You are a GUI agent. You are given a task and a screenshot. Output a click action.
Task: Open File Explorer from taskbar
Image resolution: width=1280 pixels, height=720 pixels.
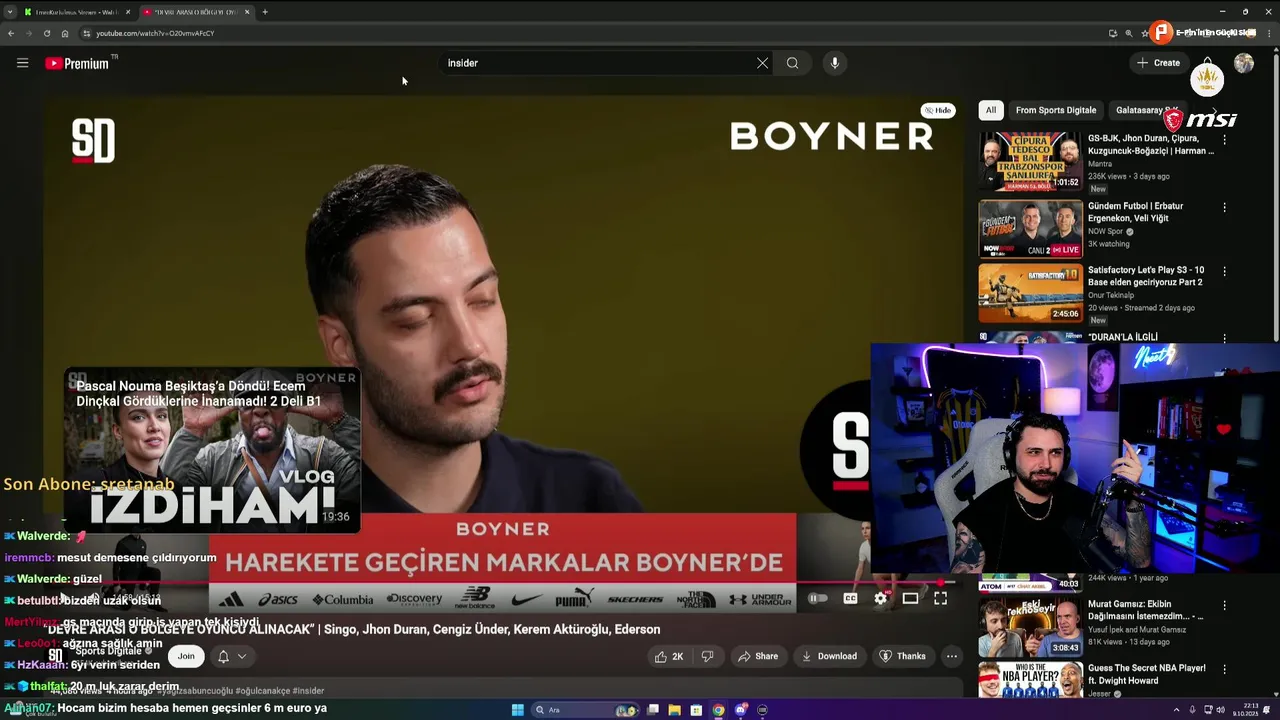click(x=674, y=710)
